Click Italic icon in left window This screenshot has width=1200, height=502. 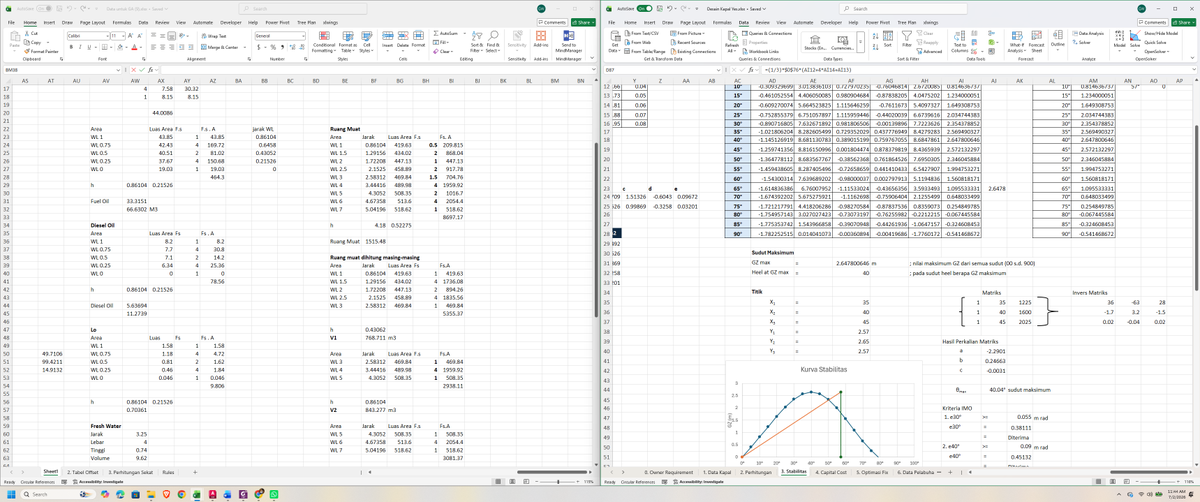coord(82,46)
